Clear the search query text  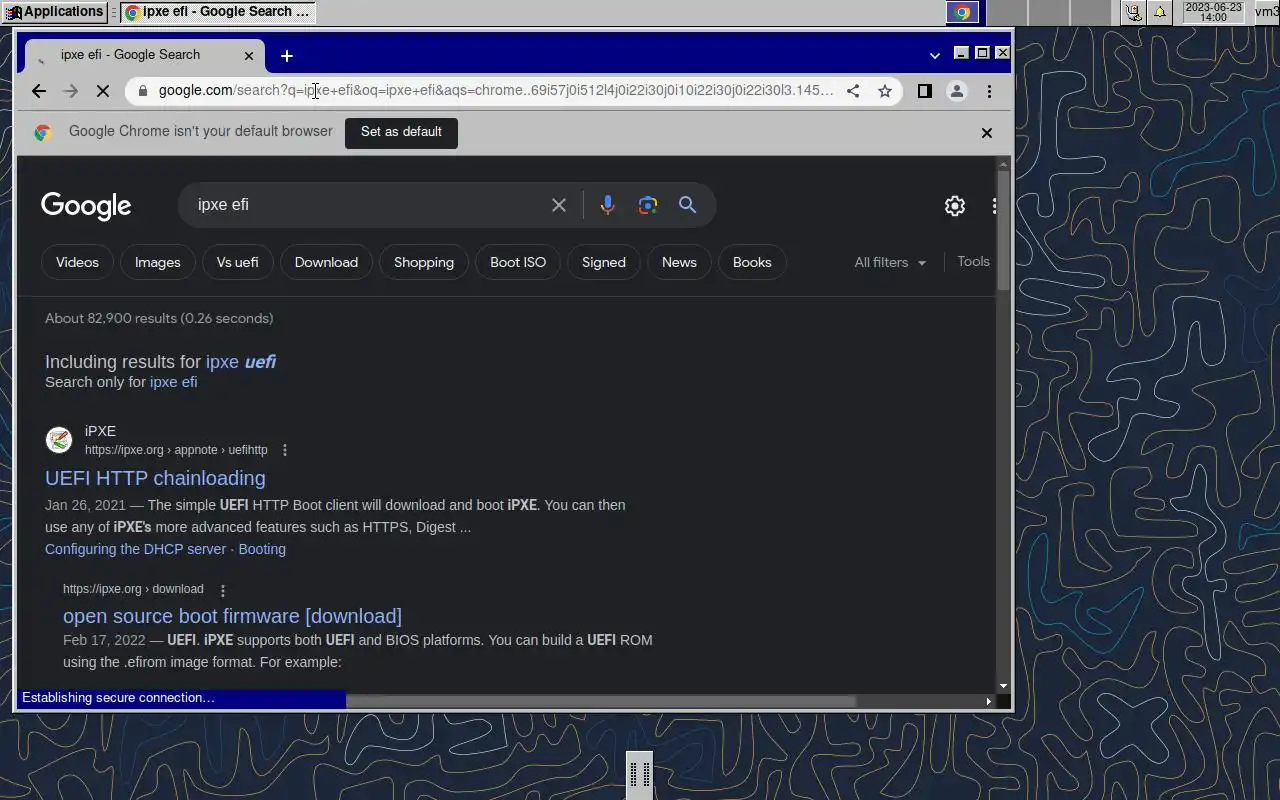[559, 205]
